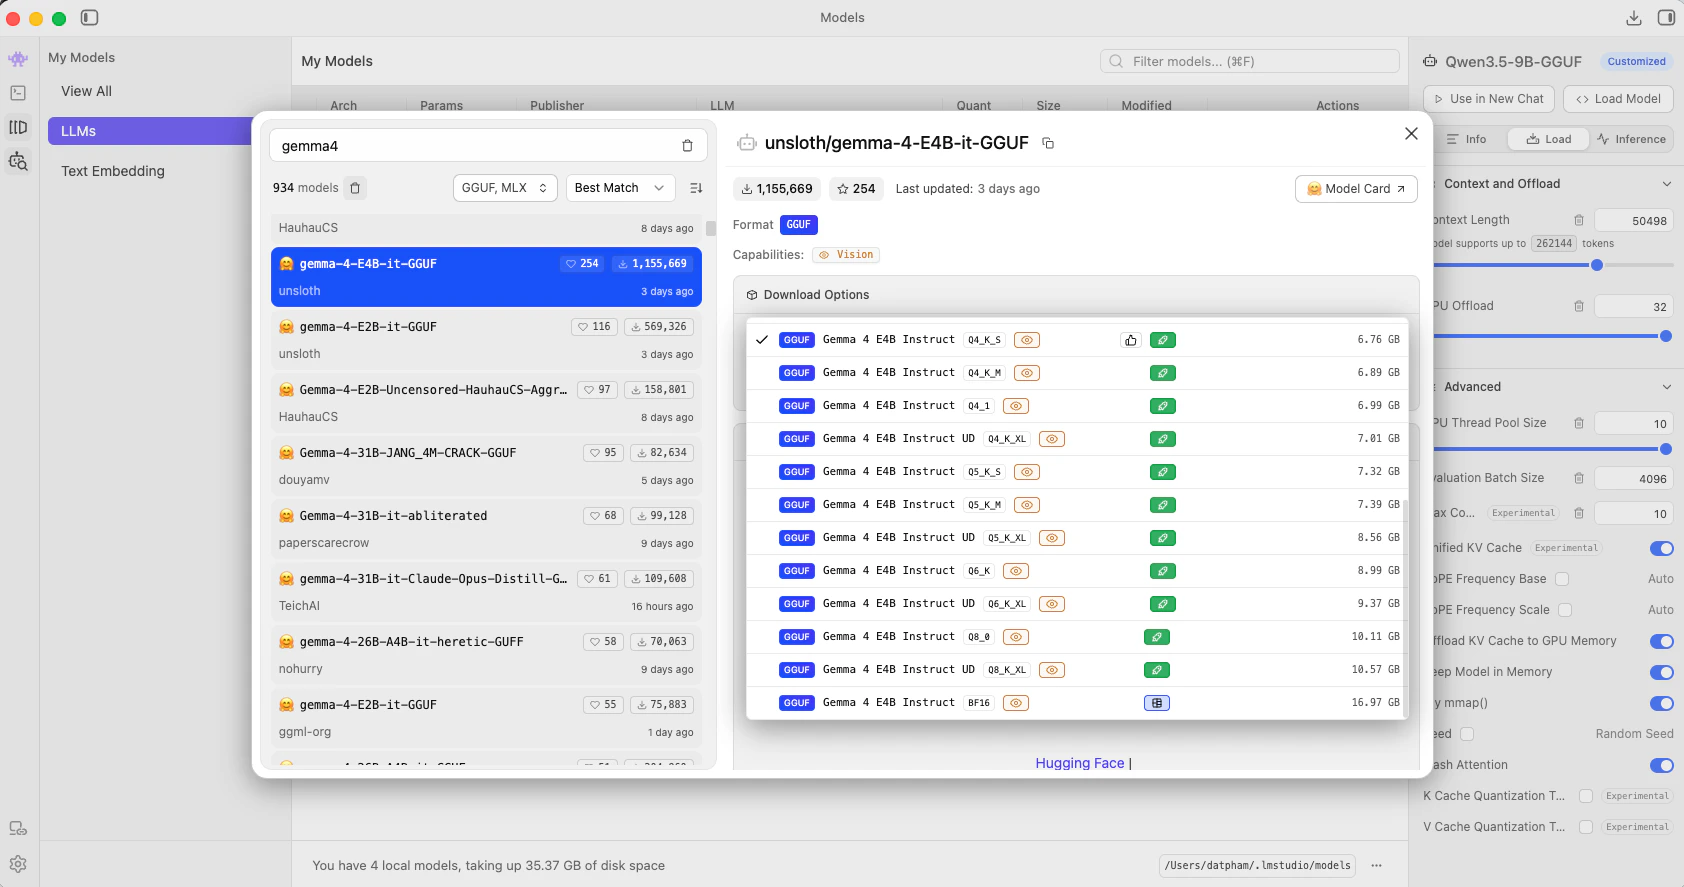The image size is (1684, 887).
Task: Select LLMs in My Models sidebar
Action: pyautogui.click(x=150, y=131)
